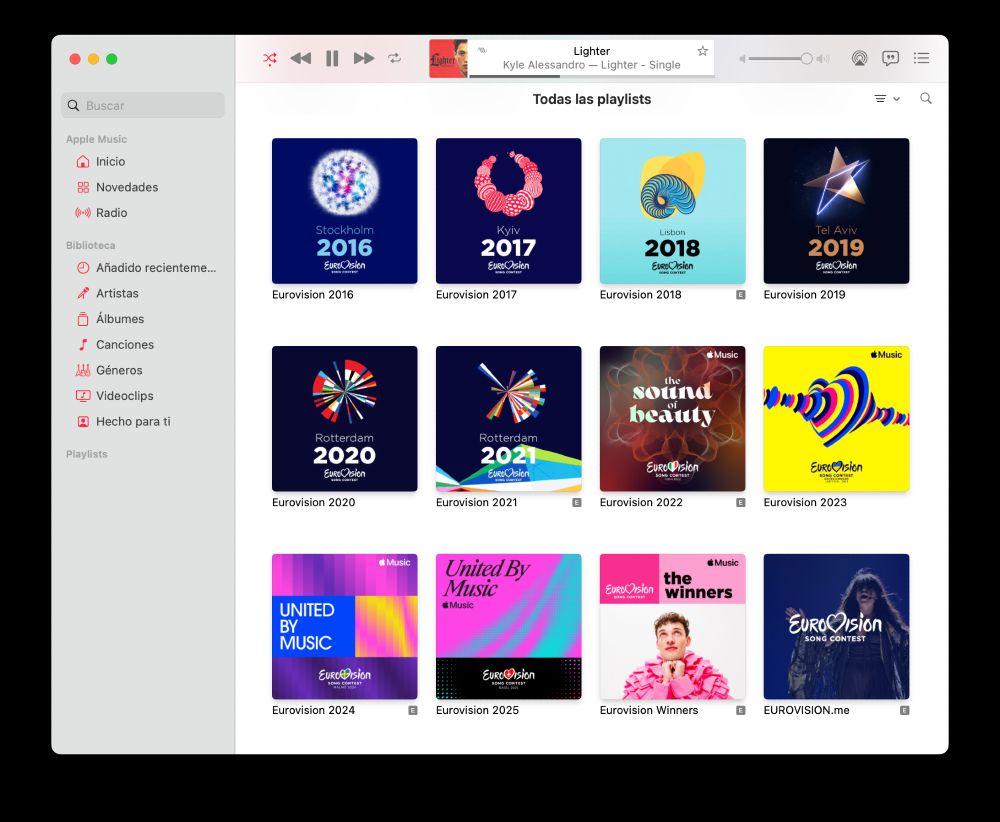Open Eurovision 2016 playlist cover
1000x822 pixels.
[344, 211]
